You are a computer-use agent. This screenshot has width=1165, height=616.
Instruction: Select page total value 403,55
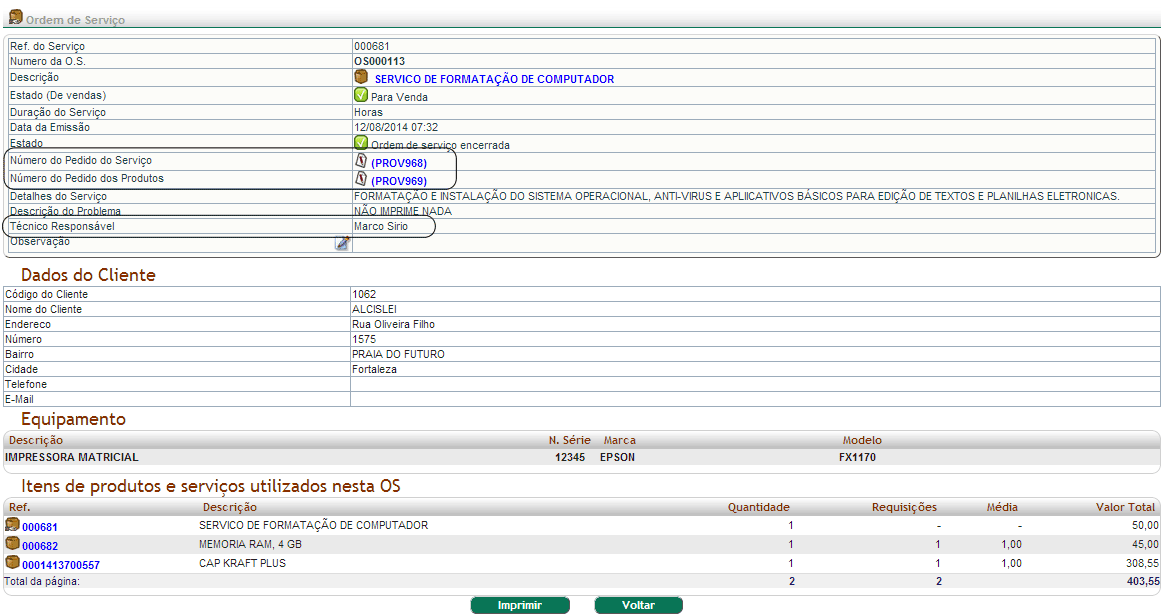[x=1143, y=581]
